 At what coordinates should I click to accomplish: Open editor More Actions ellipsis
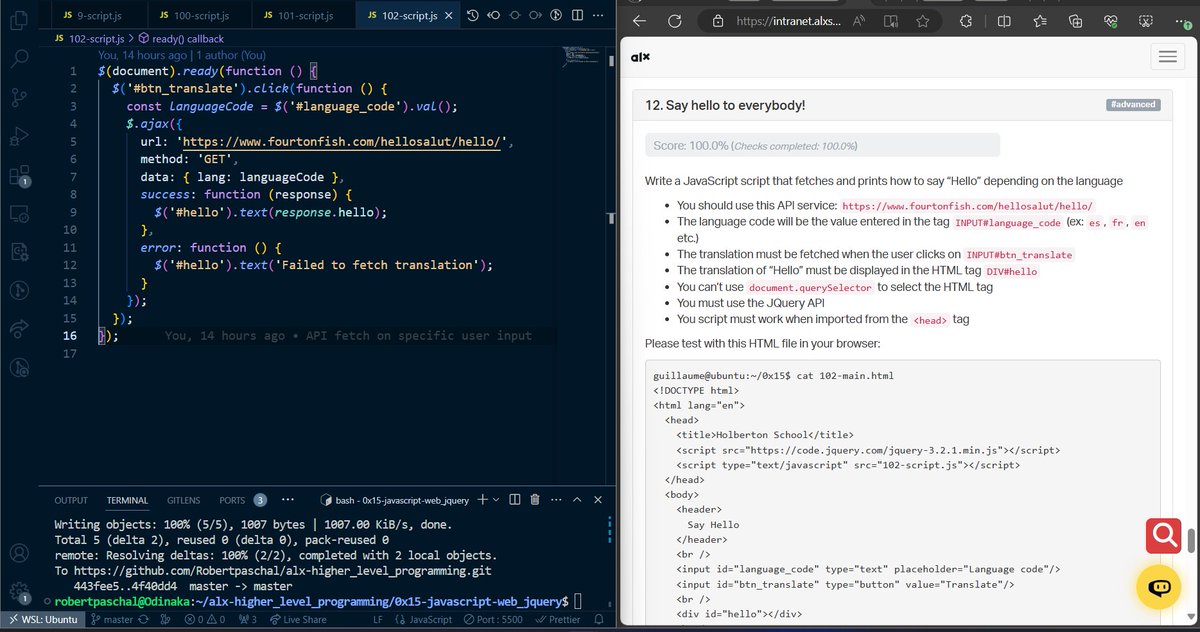click(x=598, y=15)
